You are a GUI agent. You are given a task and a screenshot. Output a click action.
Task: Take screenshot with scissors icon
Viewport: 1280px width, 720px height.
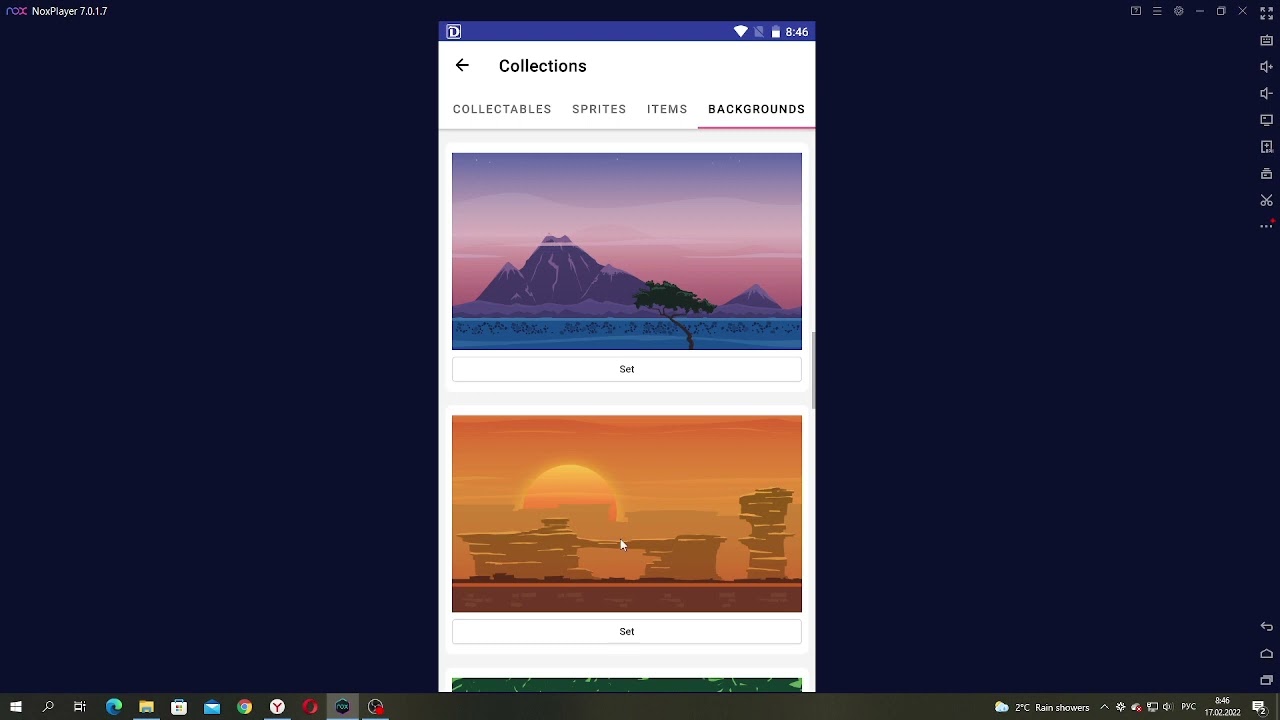coord(1266,201)
